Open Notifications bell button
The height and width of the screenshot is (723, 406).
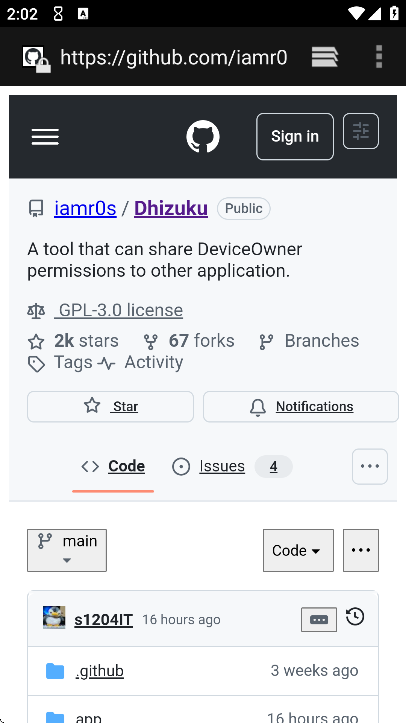coord(300,406)
